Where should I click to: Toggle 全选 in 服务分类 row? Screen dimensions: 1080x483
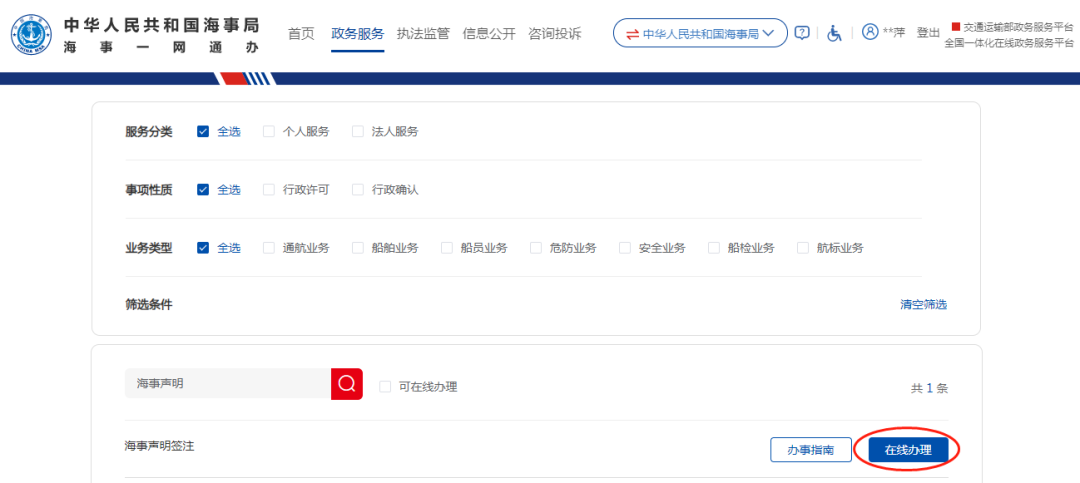(x=202, y=132)
